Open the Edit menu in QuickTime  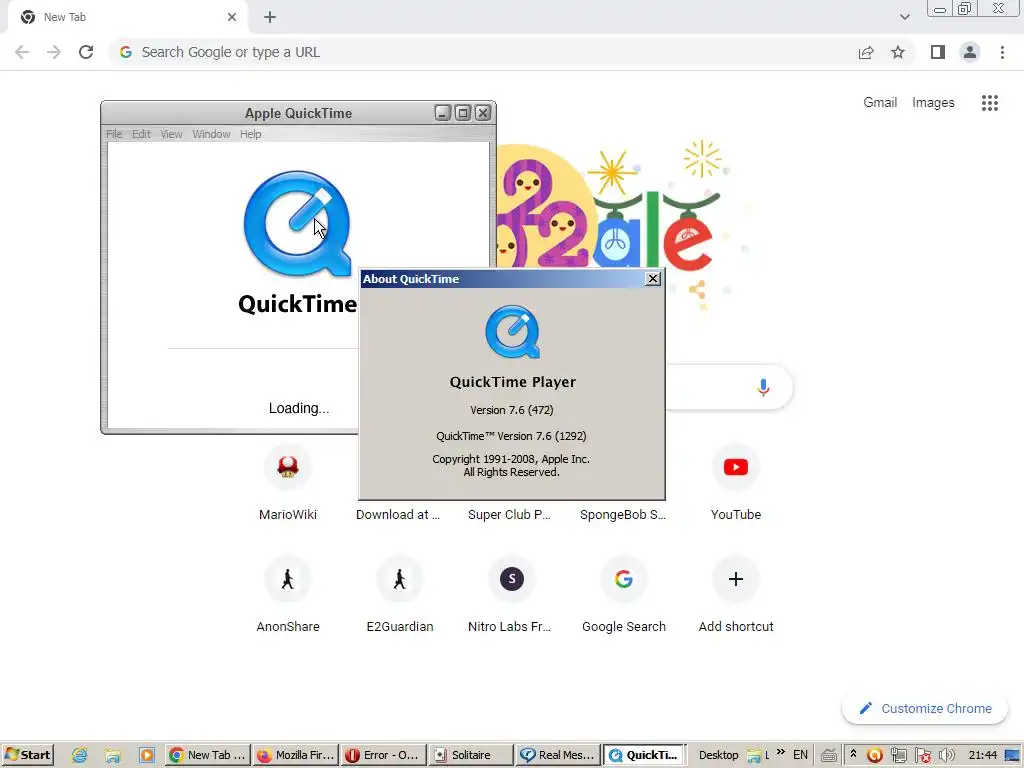click(x=141, y=134)
